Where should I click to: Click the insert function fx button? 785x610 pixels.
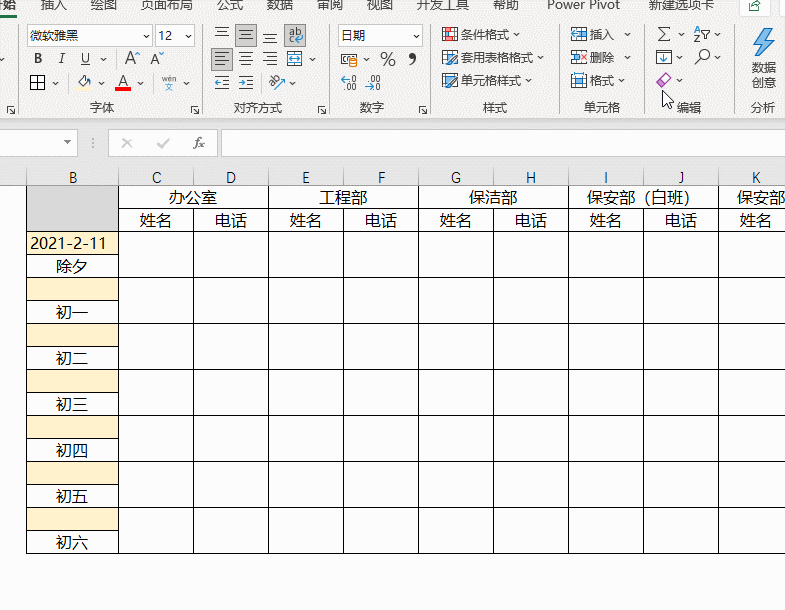click(199, 143)
